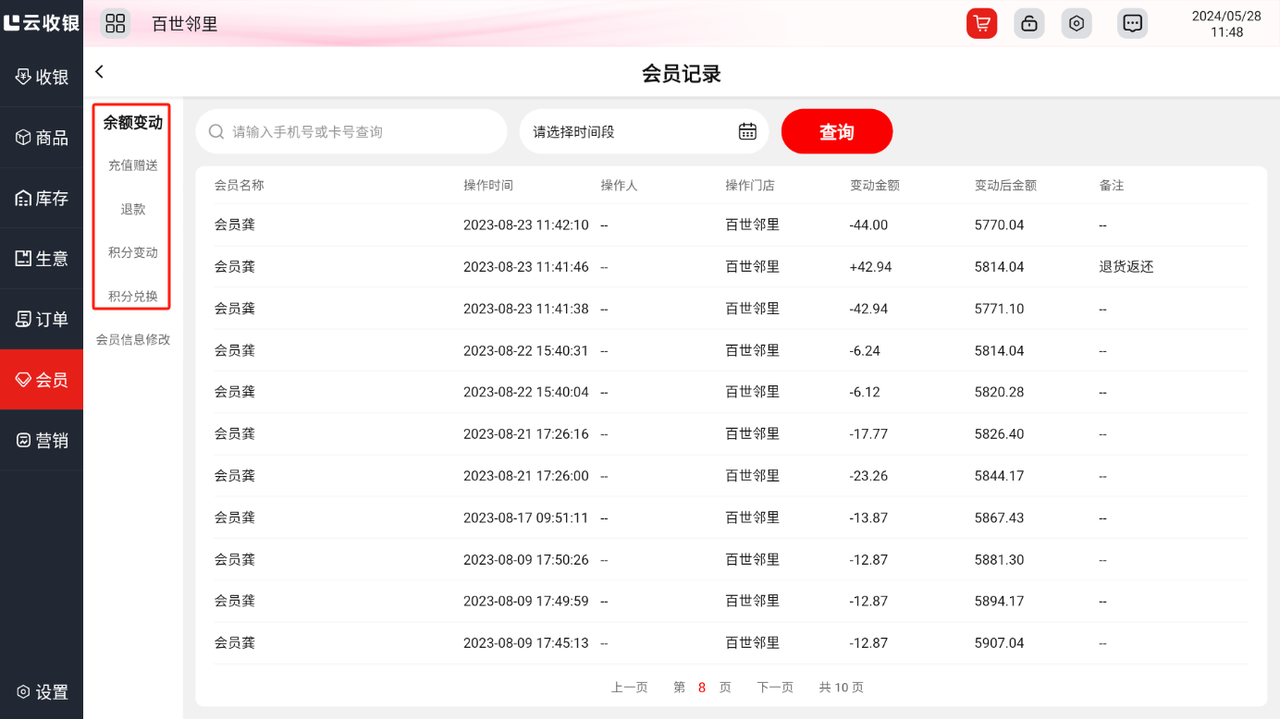Go to 上一页 previous page

pos(629,688)
